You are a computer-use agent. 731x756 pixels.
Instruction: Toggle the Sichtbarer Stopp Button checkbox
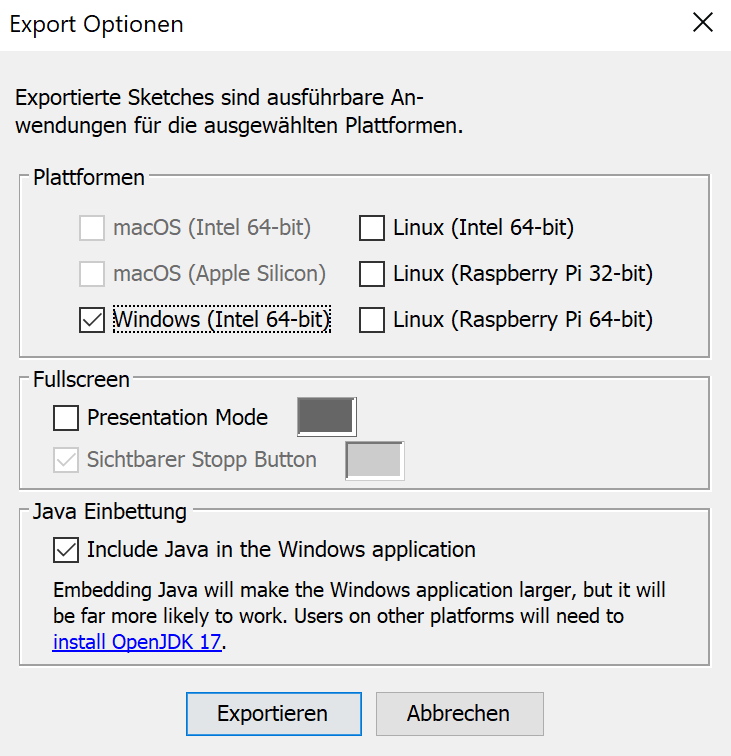coord(66,460)
